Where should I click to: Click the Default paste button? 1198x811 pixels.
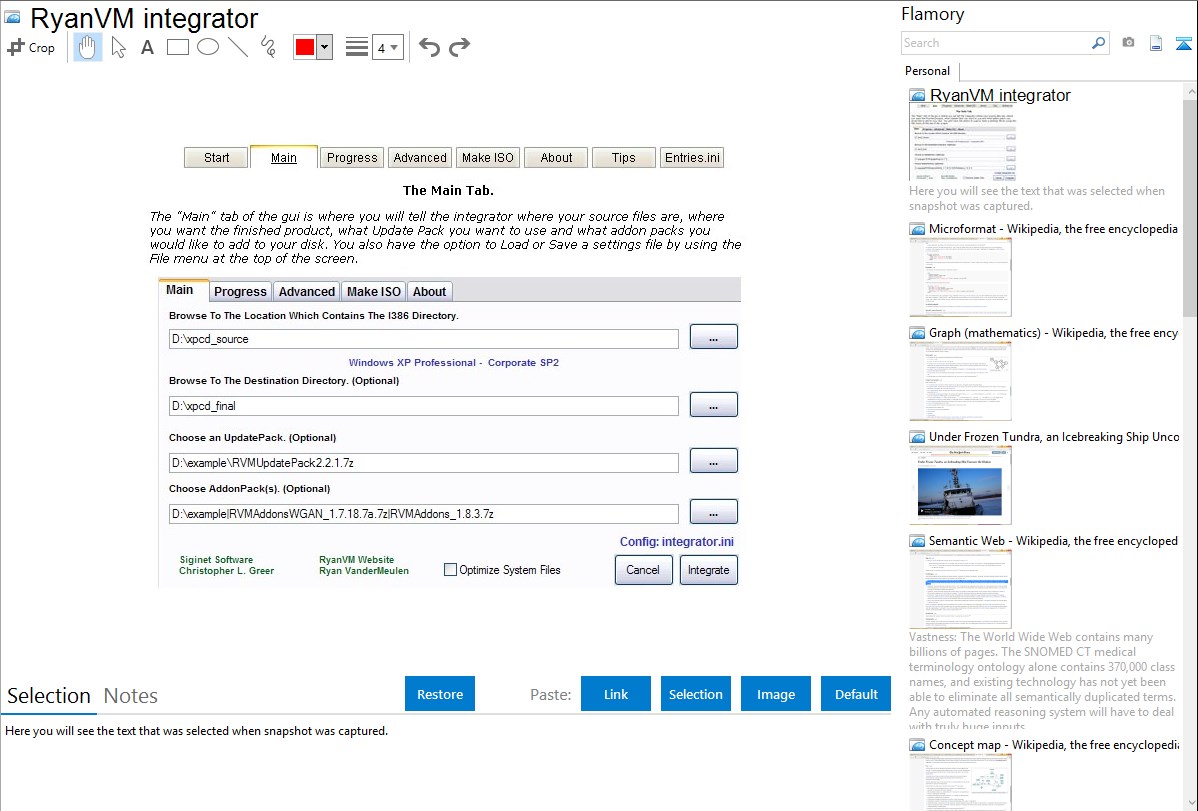856,694
